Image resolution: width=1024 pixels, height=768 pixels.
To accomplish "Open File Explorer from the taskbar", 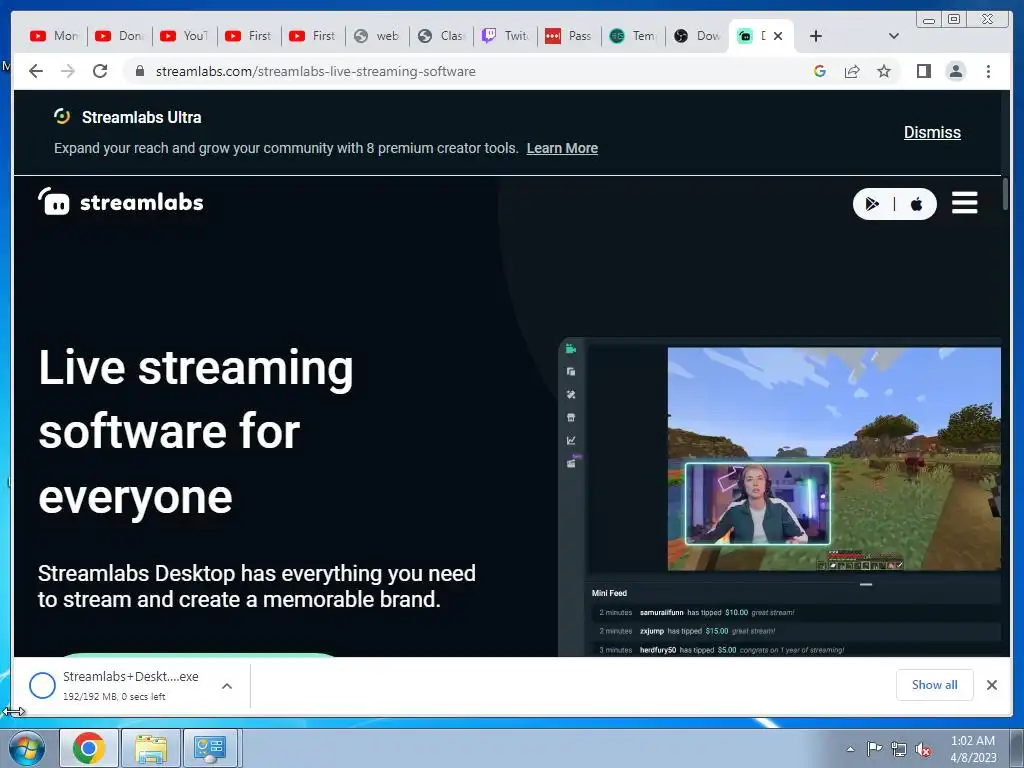I will (151, 748).
